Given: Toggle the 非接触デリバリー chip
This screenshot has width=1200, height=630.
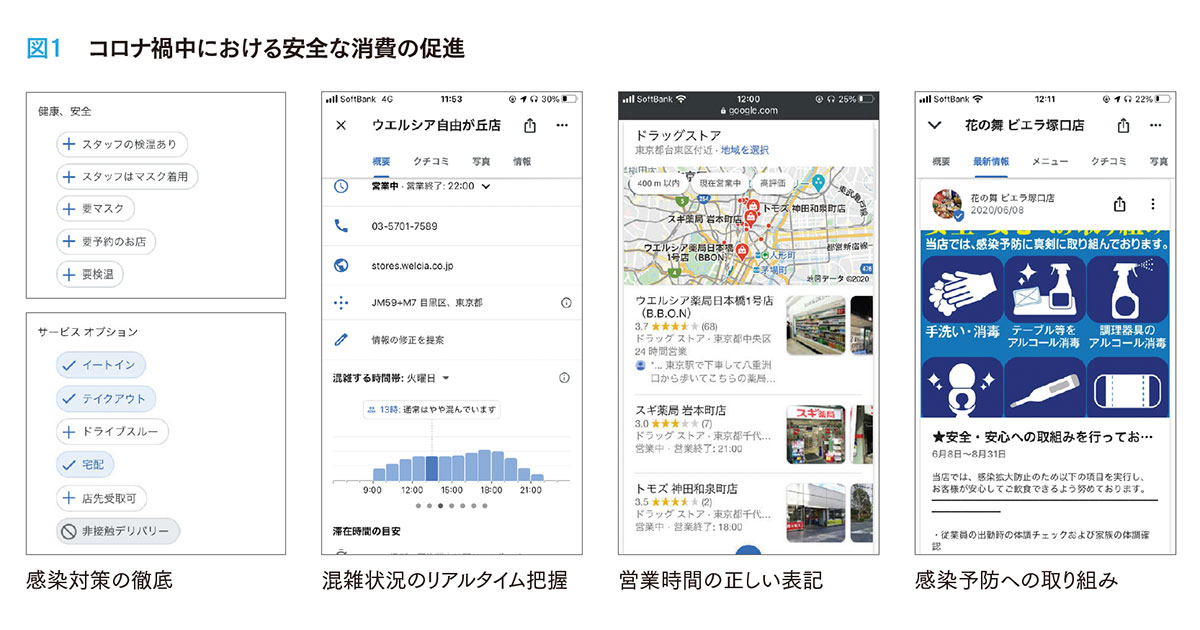Looking at the screenshot, I should [118, 530].
